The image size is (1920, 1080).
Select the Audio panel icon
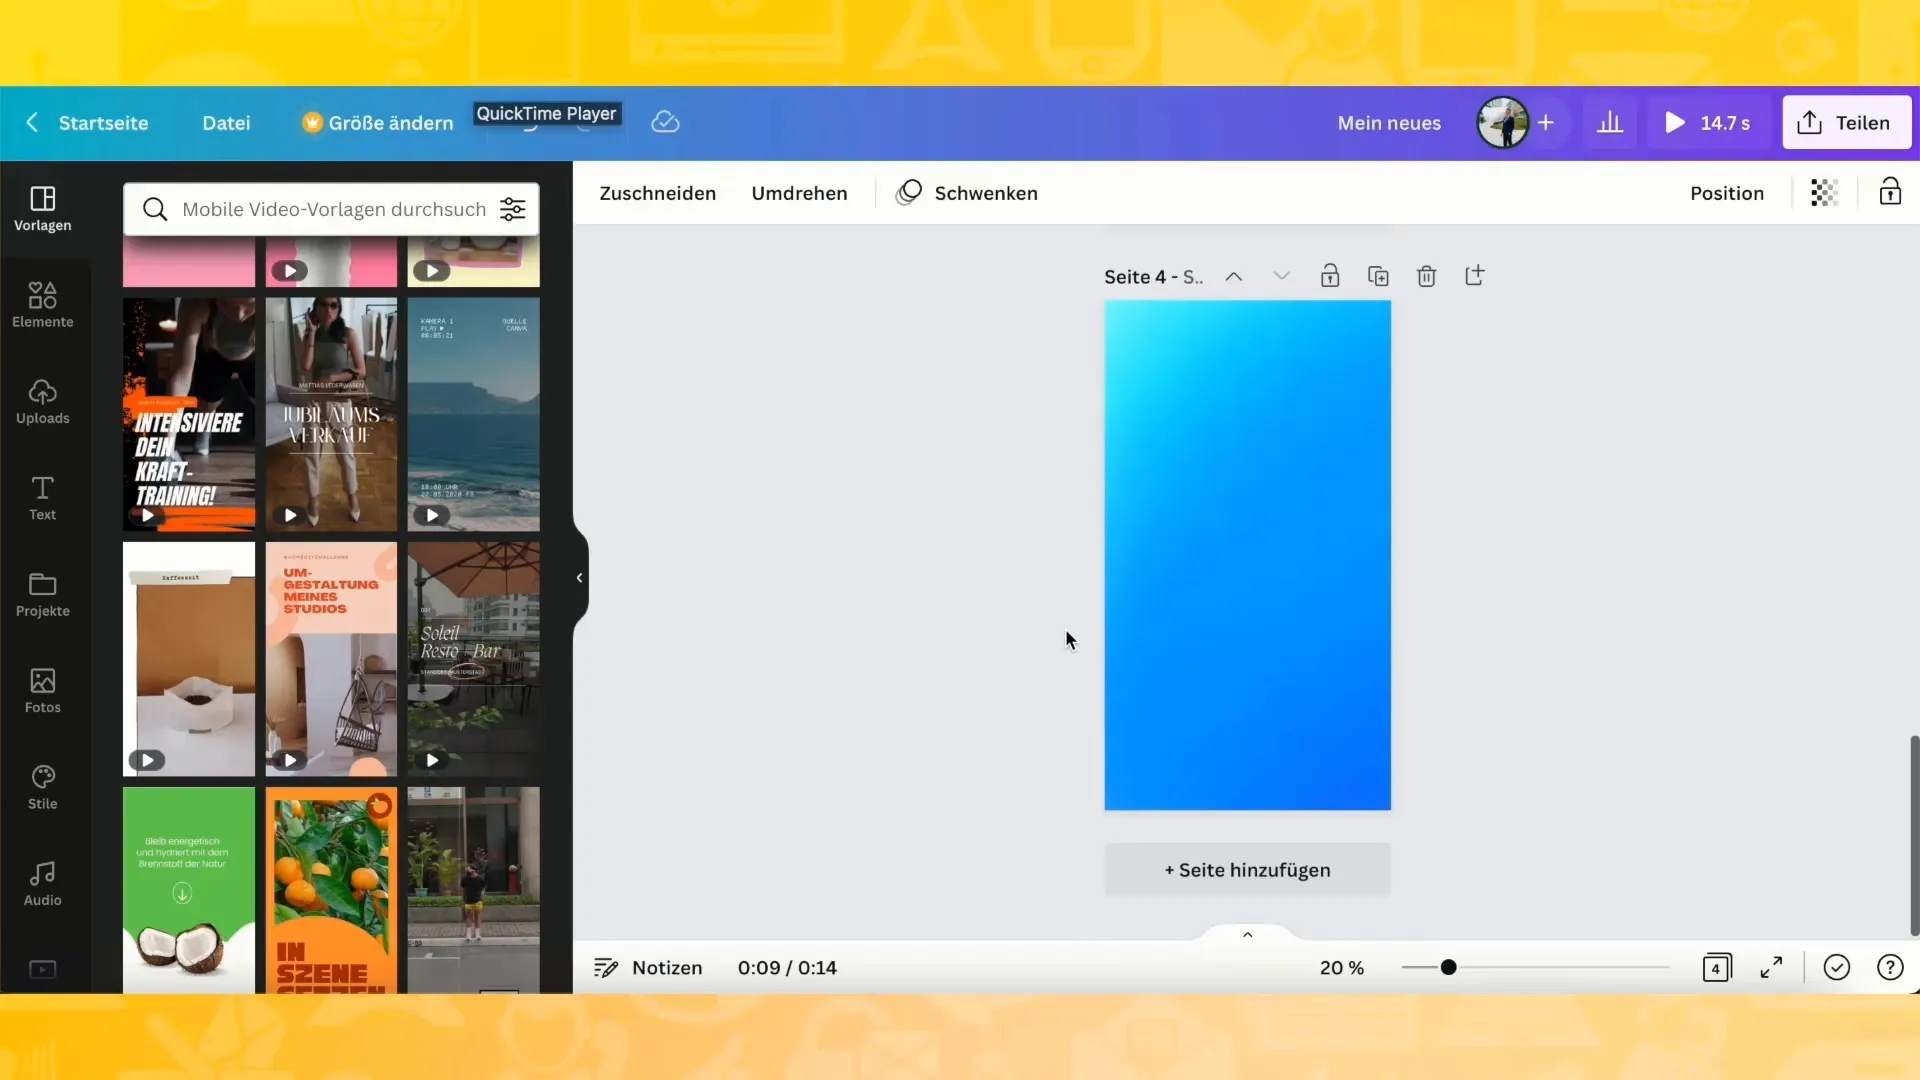tap(42, 873)
